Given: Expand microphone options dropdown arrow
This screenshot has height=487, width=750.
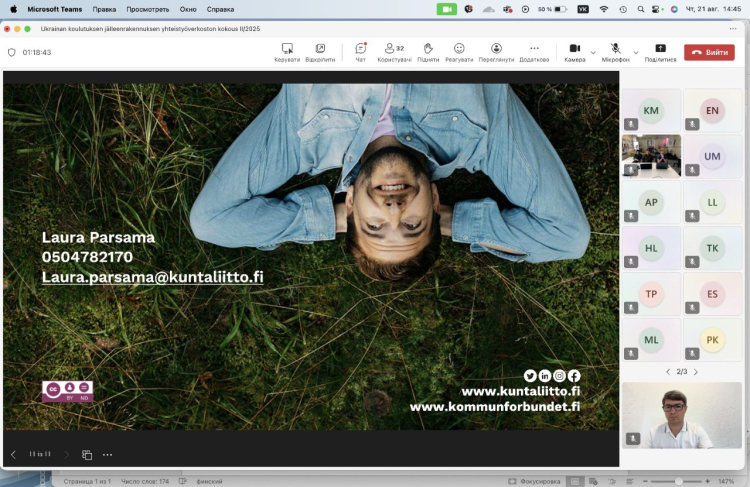Looking at the screenshot, I should tap(636, 52).
